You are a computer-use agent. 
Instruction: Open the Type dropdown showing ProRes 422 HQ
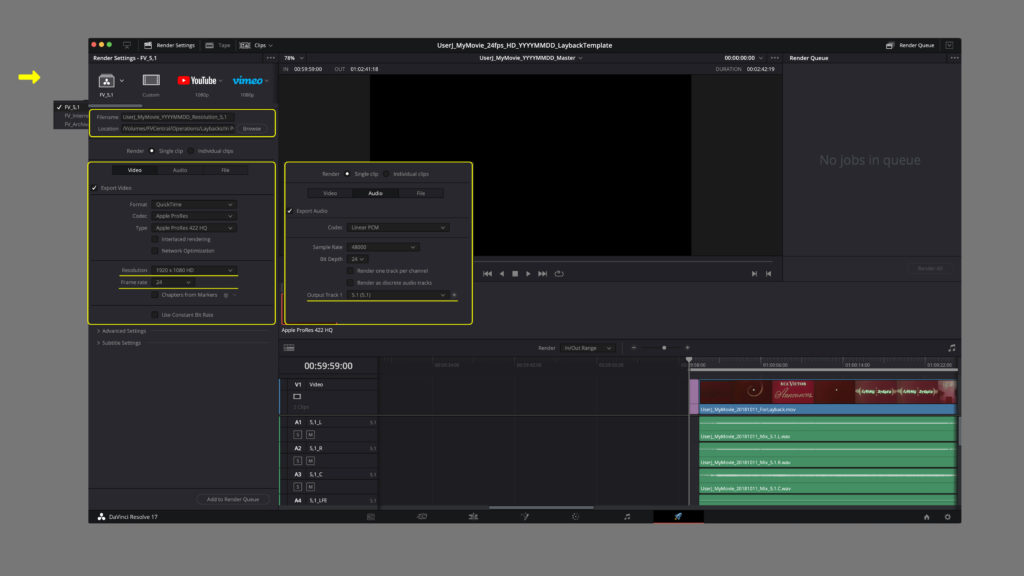[x=193, y=228]
